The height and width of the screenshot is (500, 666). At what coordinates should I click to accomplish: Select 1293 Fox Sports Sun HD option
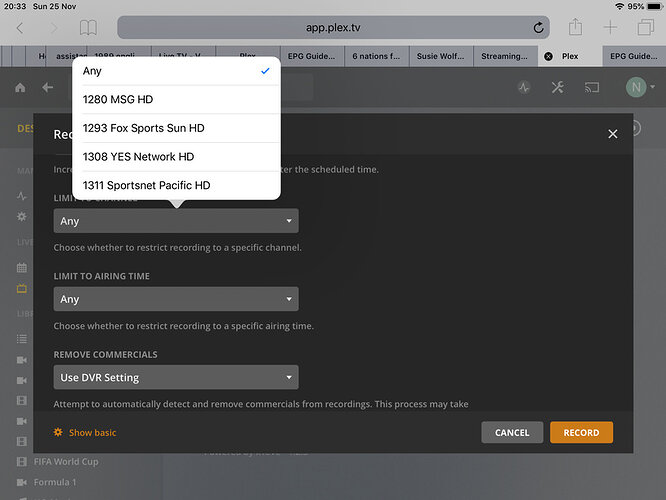point(176,128)
